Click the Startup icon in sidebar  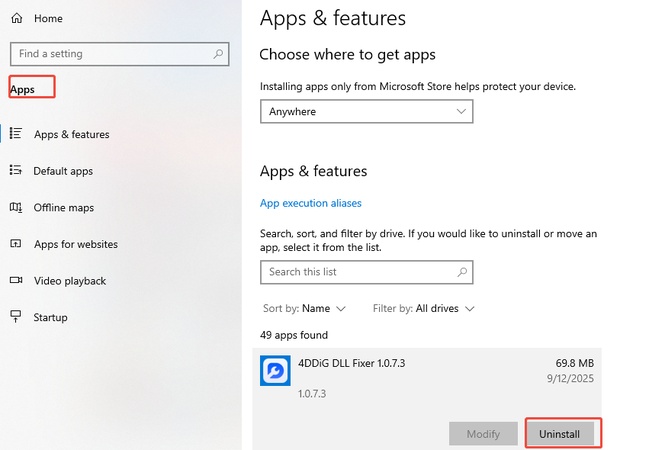point(16,317)
